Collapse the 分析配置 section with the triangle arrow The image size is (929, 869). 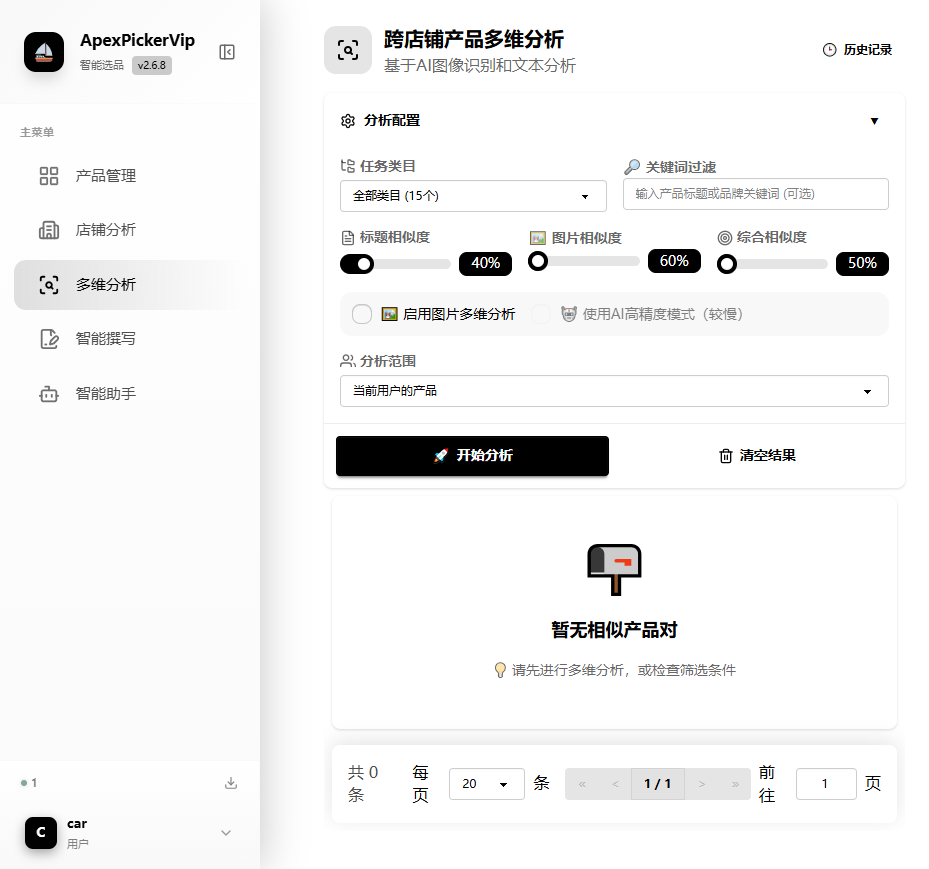click(874, 121)
